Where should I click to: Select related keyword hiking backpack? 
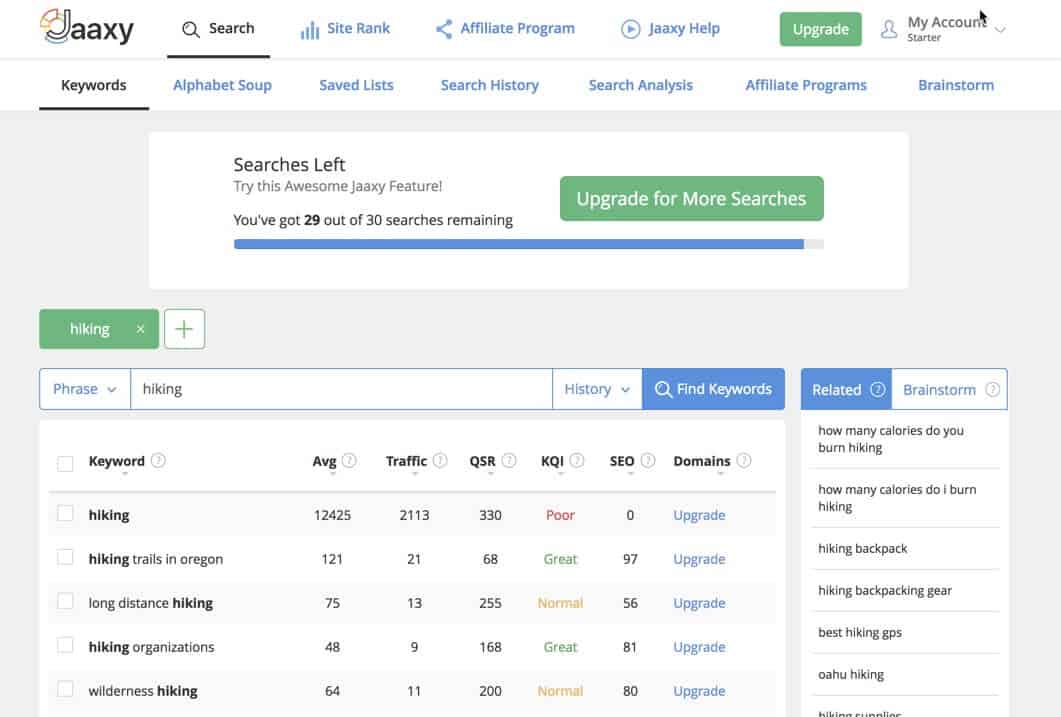click(863, 549)
